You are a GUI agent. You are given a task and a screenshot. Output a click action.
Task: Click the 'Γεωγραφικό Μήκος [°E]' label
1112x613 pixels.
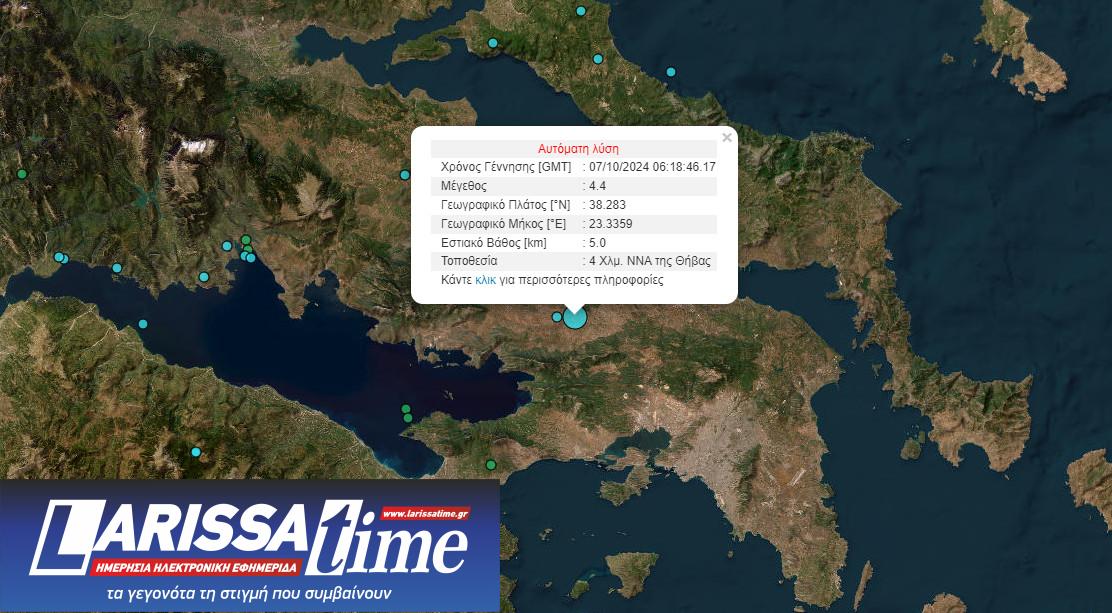click(x=506, y=223)
